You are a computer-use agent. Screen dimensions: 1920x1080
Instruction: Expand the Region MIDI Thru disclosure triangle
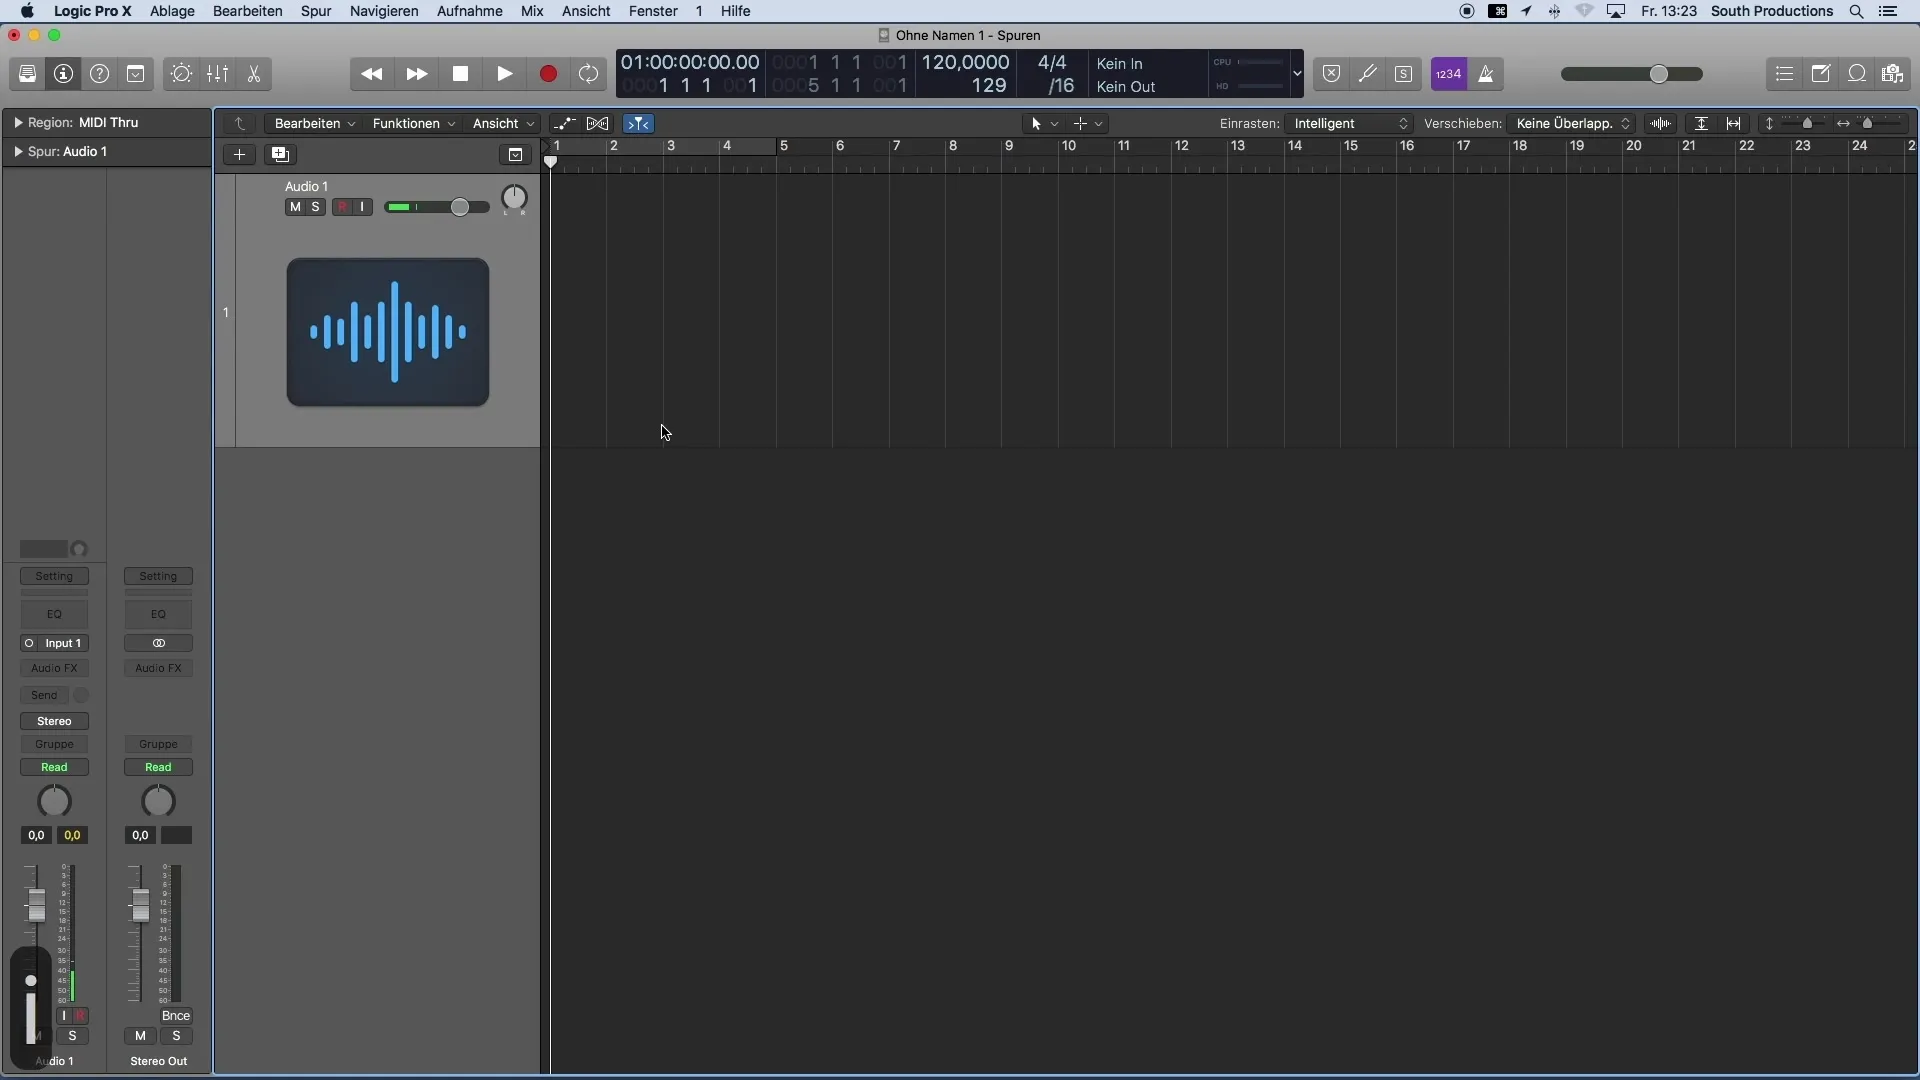18,122
